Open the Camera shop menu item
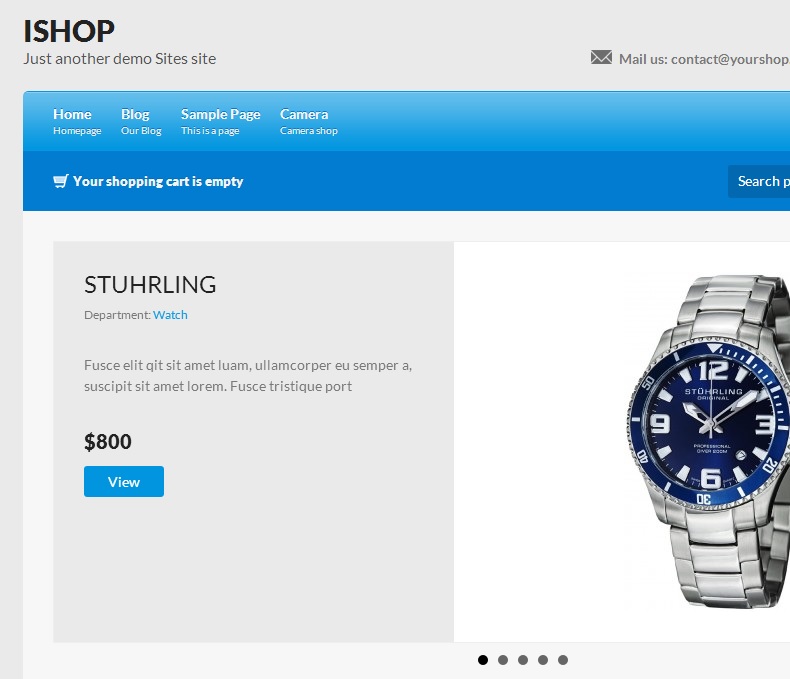The image size is (790, 679). point(309,121)
